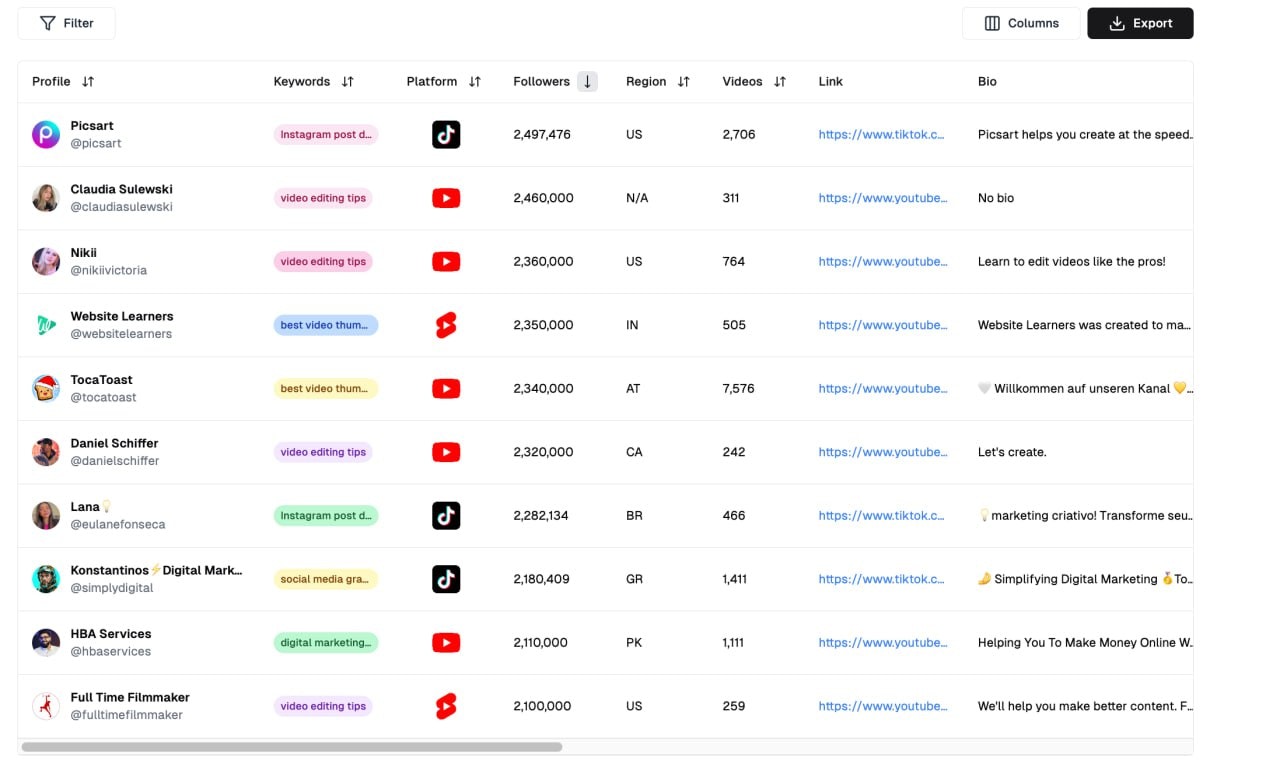The height and width of the screenshot is (768, 1280).
Task: Click Picsart 'Instagram post d...' keyword tag
Action: (x=326, y=134)
